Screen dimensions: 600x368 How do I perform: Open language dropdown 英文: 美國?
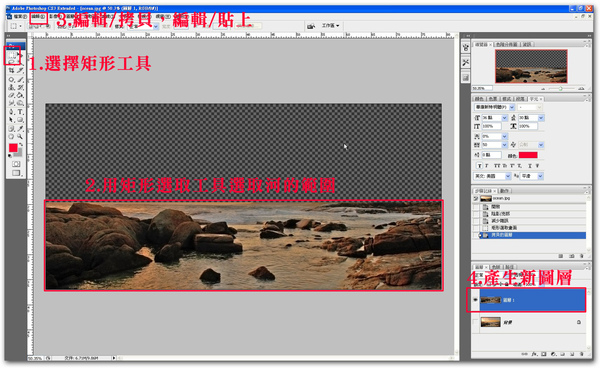click(508, 176)
